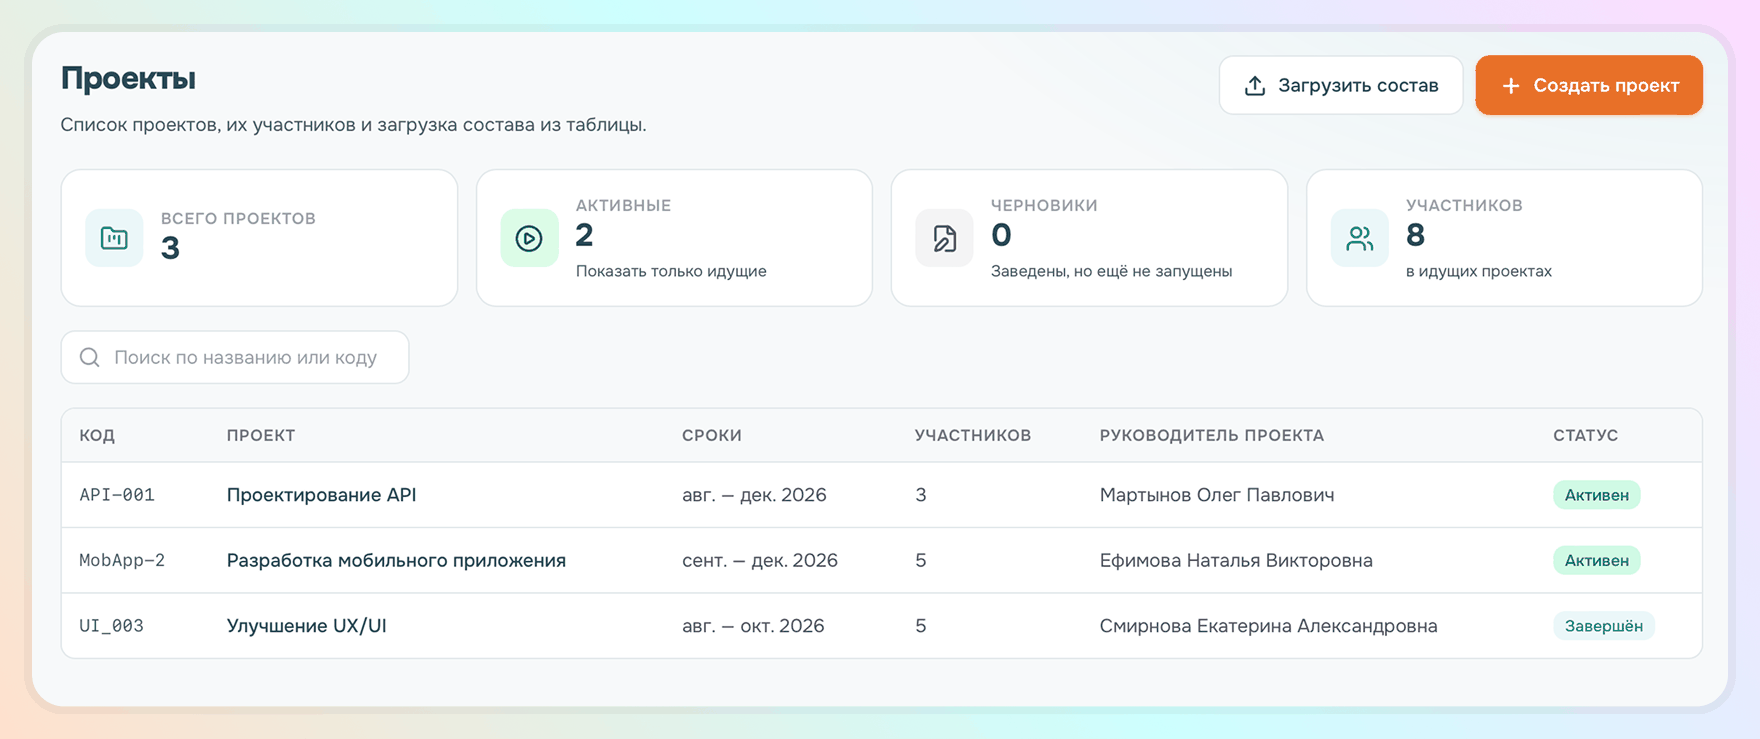Click the dates авг. — окт. 2026

[x=753, y=626]
